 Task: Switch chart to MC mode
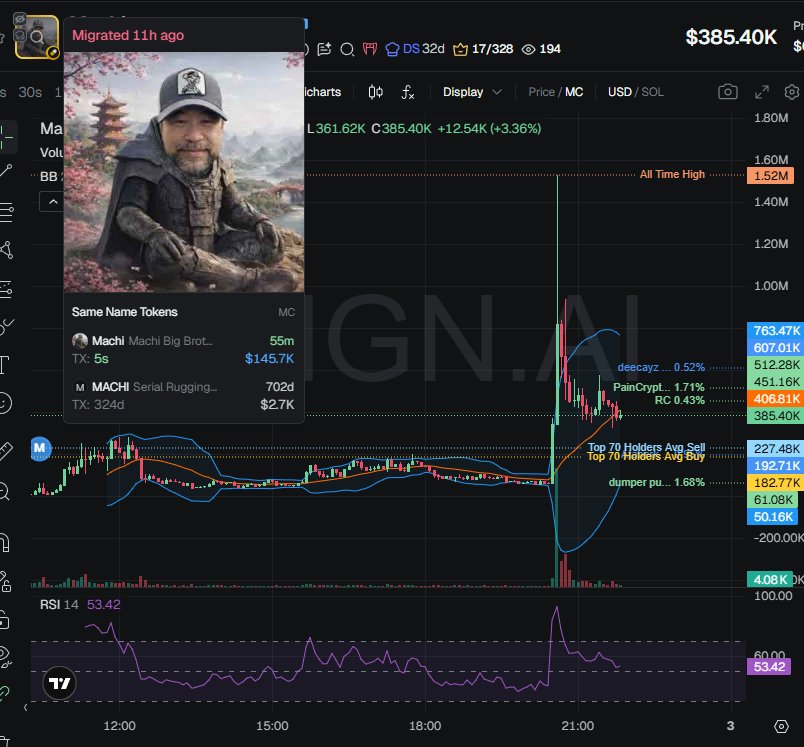[574, 92]
